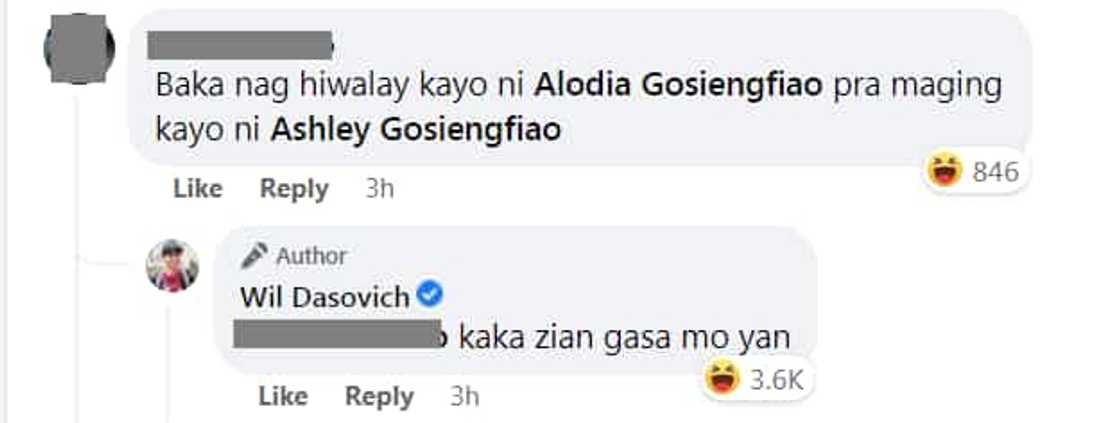This screenshot has width=1120, height=423.
Task: Open the blurred commenter name on top comment
Action: click(241, 45)
